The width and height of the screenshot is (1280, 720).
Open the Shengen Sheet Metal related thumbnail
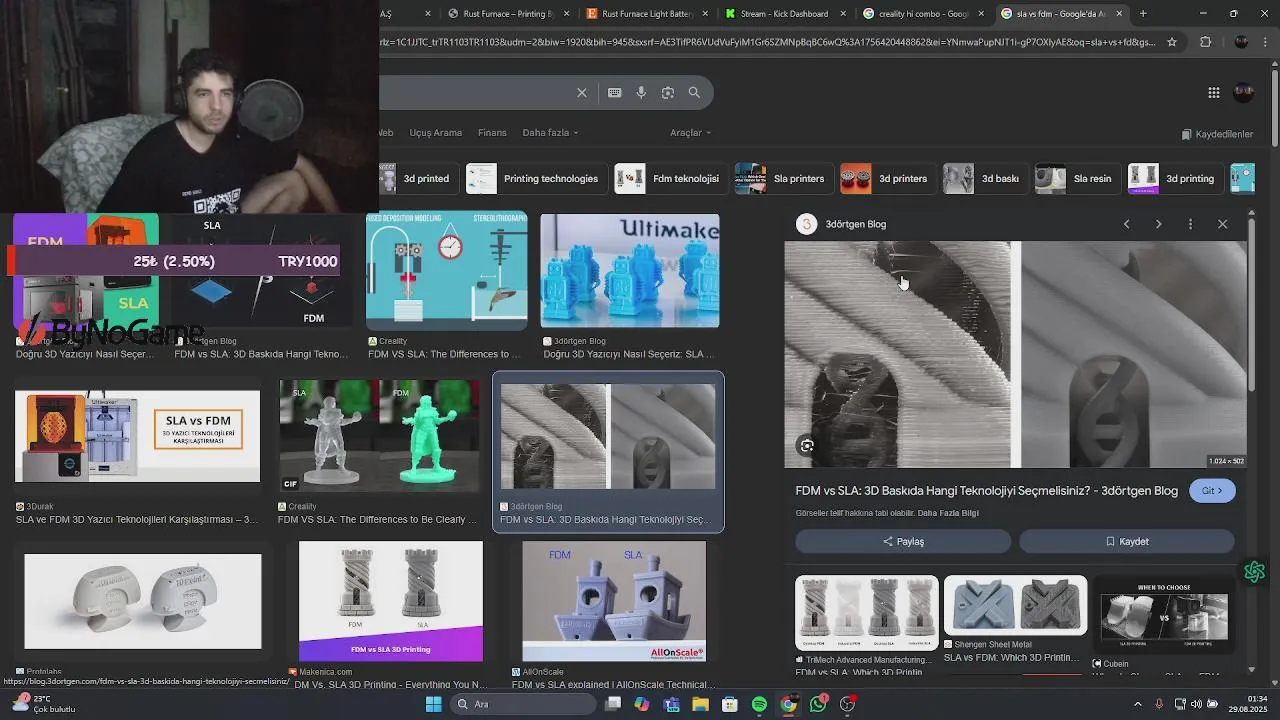point(1016,606)
